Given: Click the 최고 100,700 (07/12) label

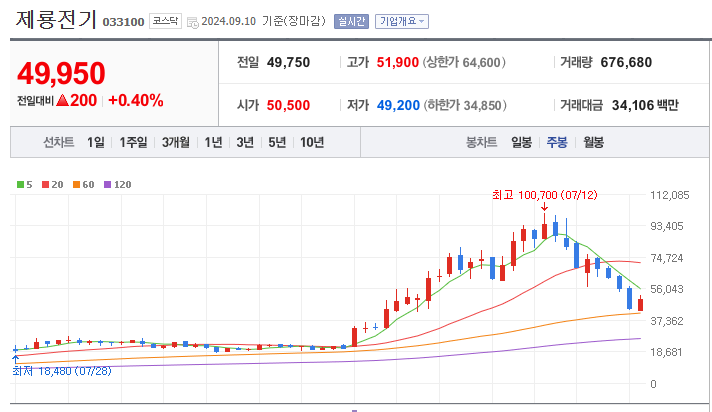Looking at the screenshot, I should pos(544,195).
